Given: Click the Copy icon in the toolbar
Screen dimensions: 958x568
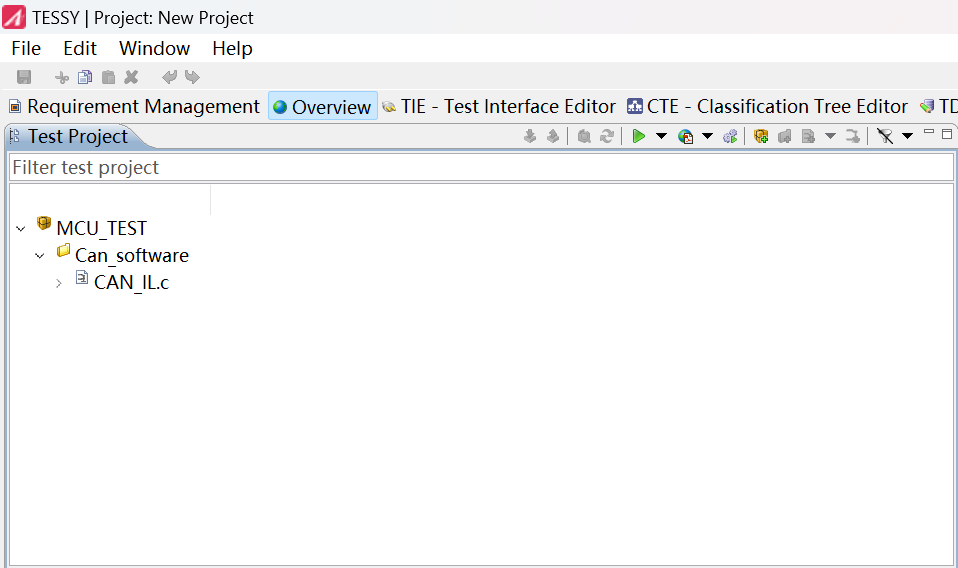Looking at the screenshot, I should point(85,77).
